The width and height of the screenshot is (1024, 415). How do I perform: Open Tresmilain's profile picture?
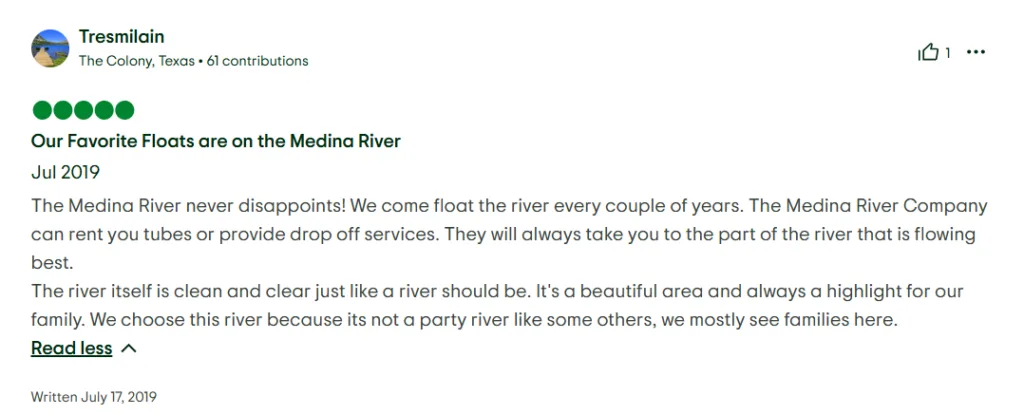click(x=50, y=48)
